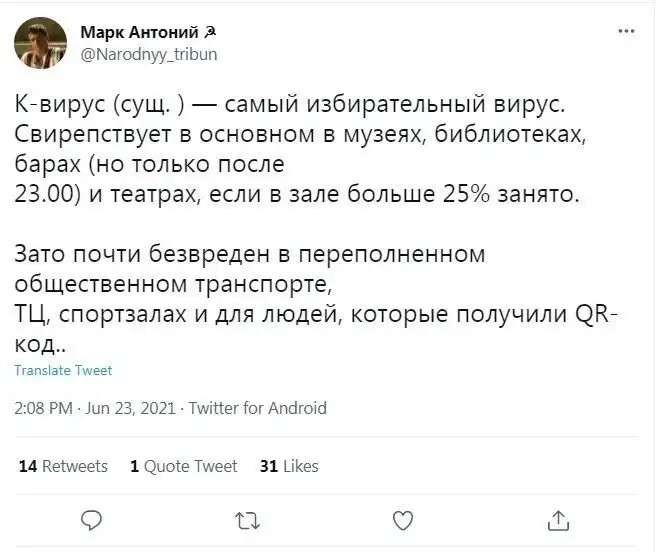
Task: Show the 1 Quote Tweet
Action: [x=184, y=466]
